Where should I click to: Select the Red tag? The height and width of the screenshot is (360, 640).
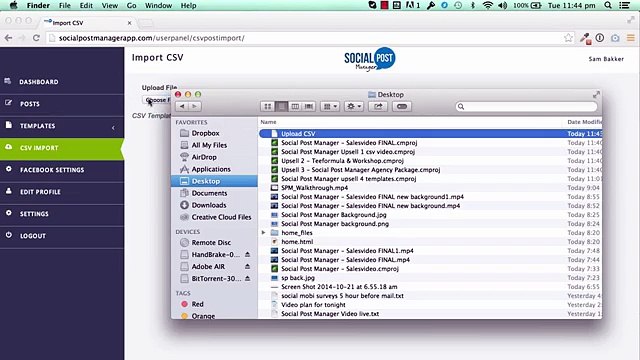point(198,304)
